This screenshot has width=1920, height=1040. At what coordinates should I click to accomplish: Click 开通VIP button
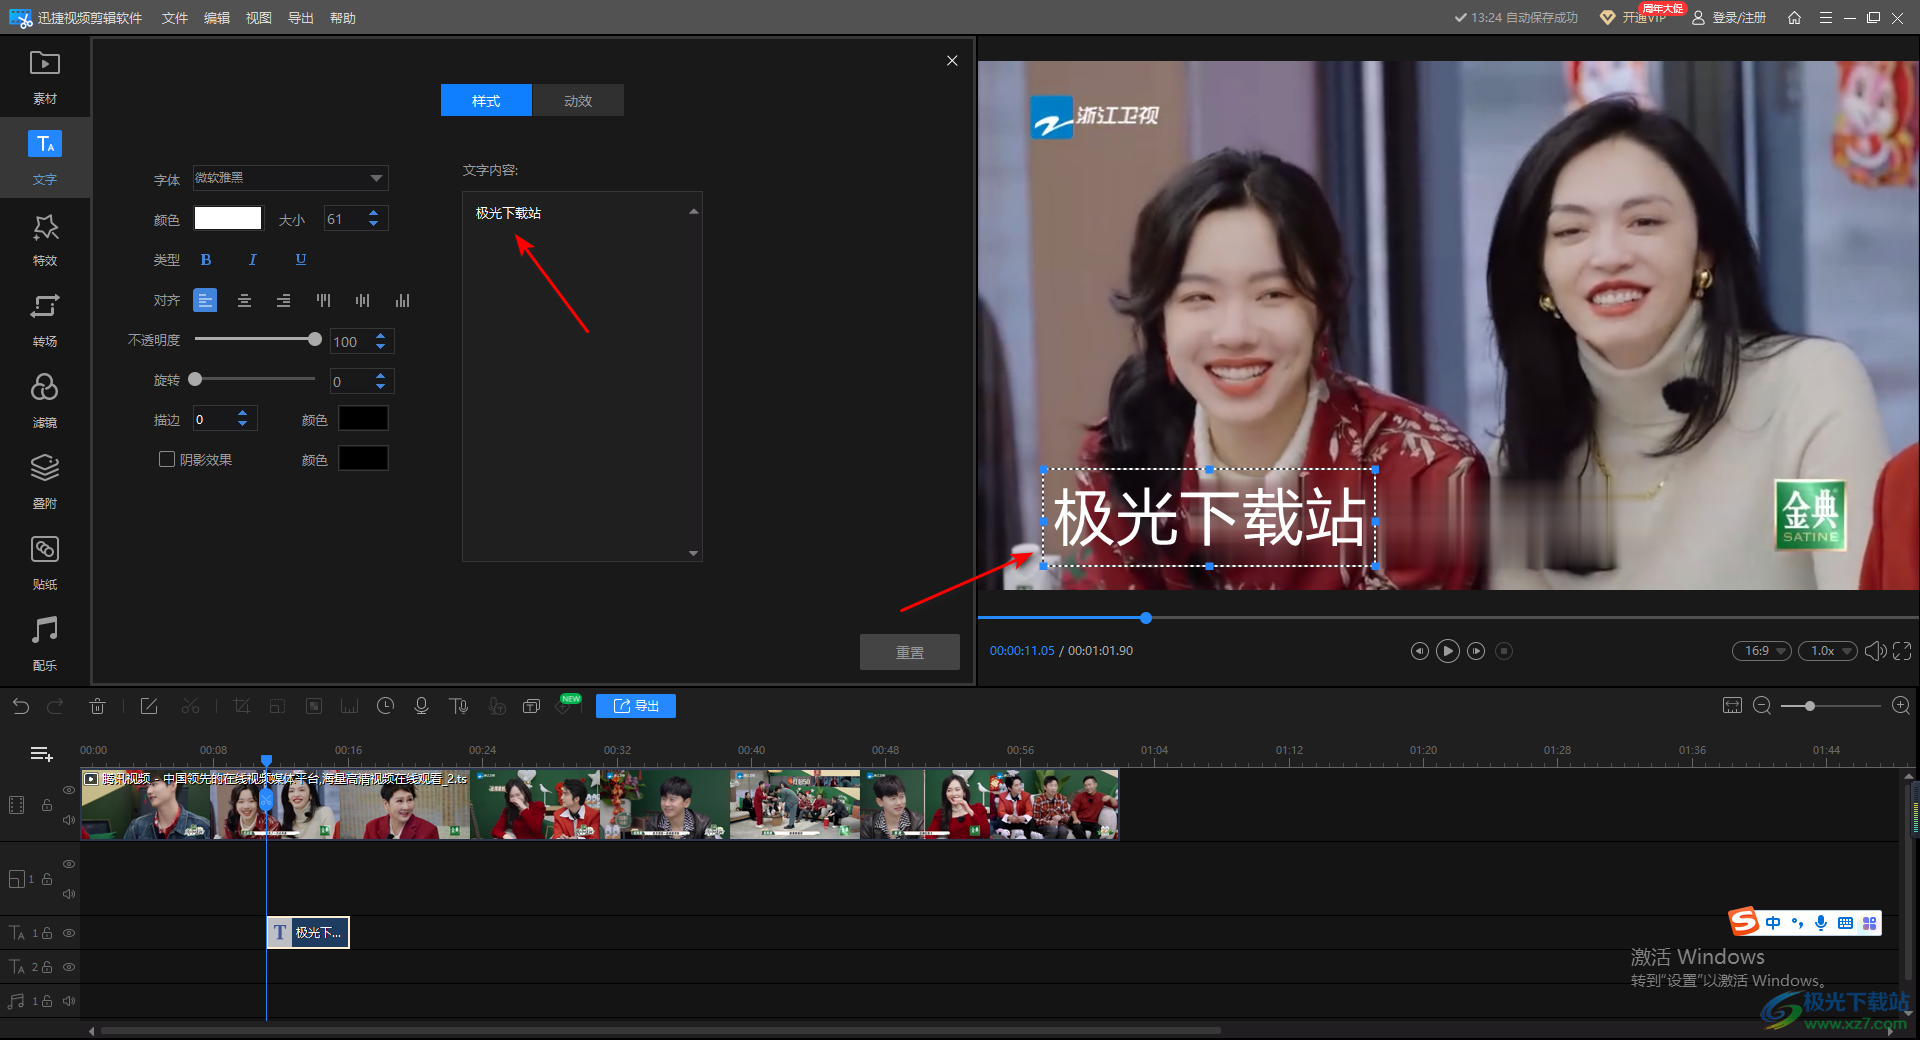(1634, 18)
